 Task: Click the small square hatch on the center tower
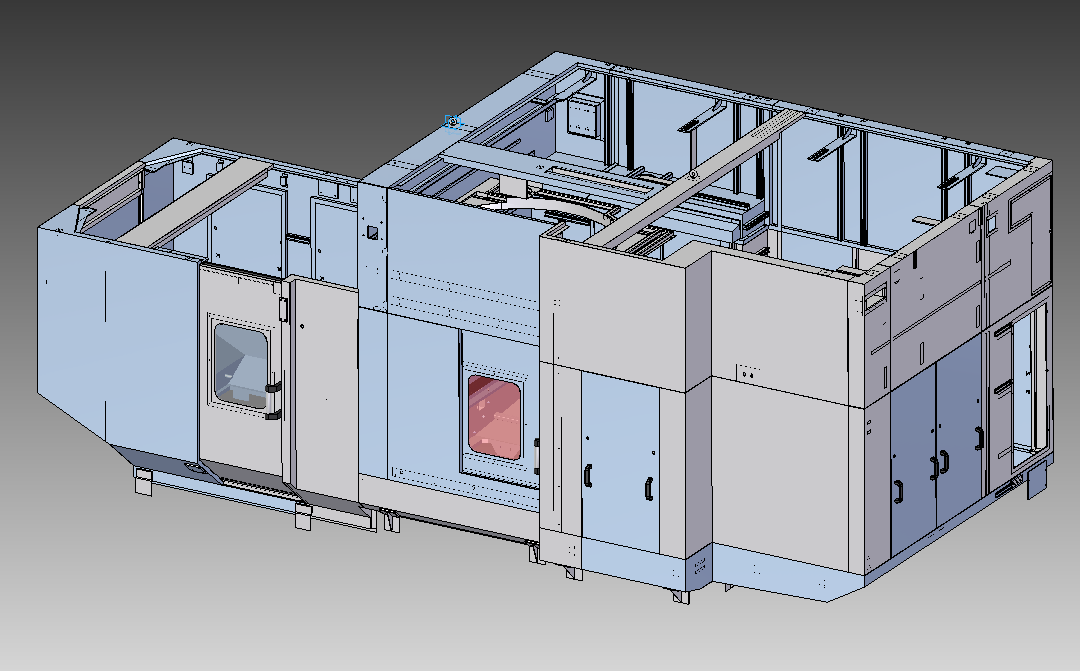click(x=372, y=232)
